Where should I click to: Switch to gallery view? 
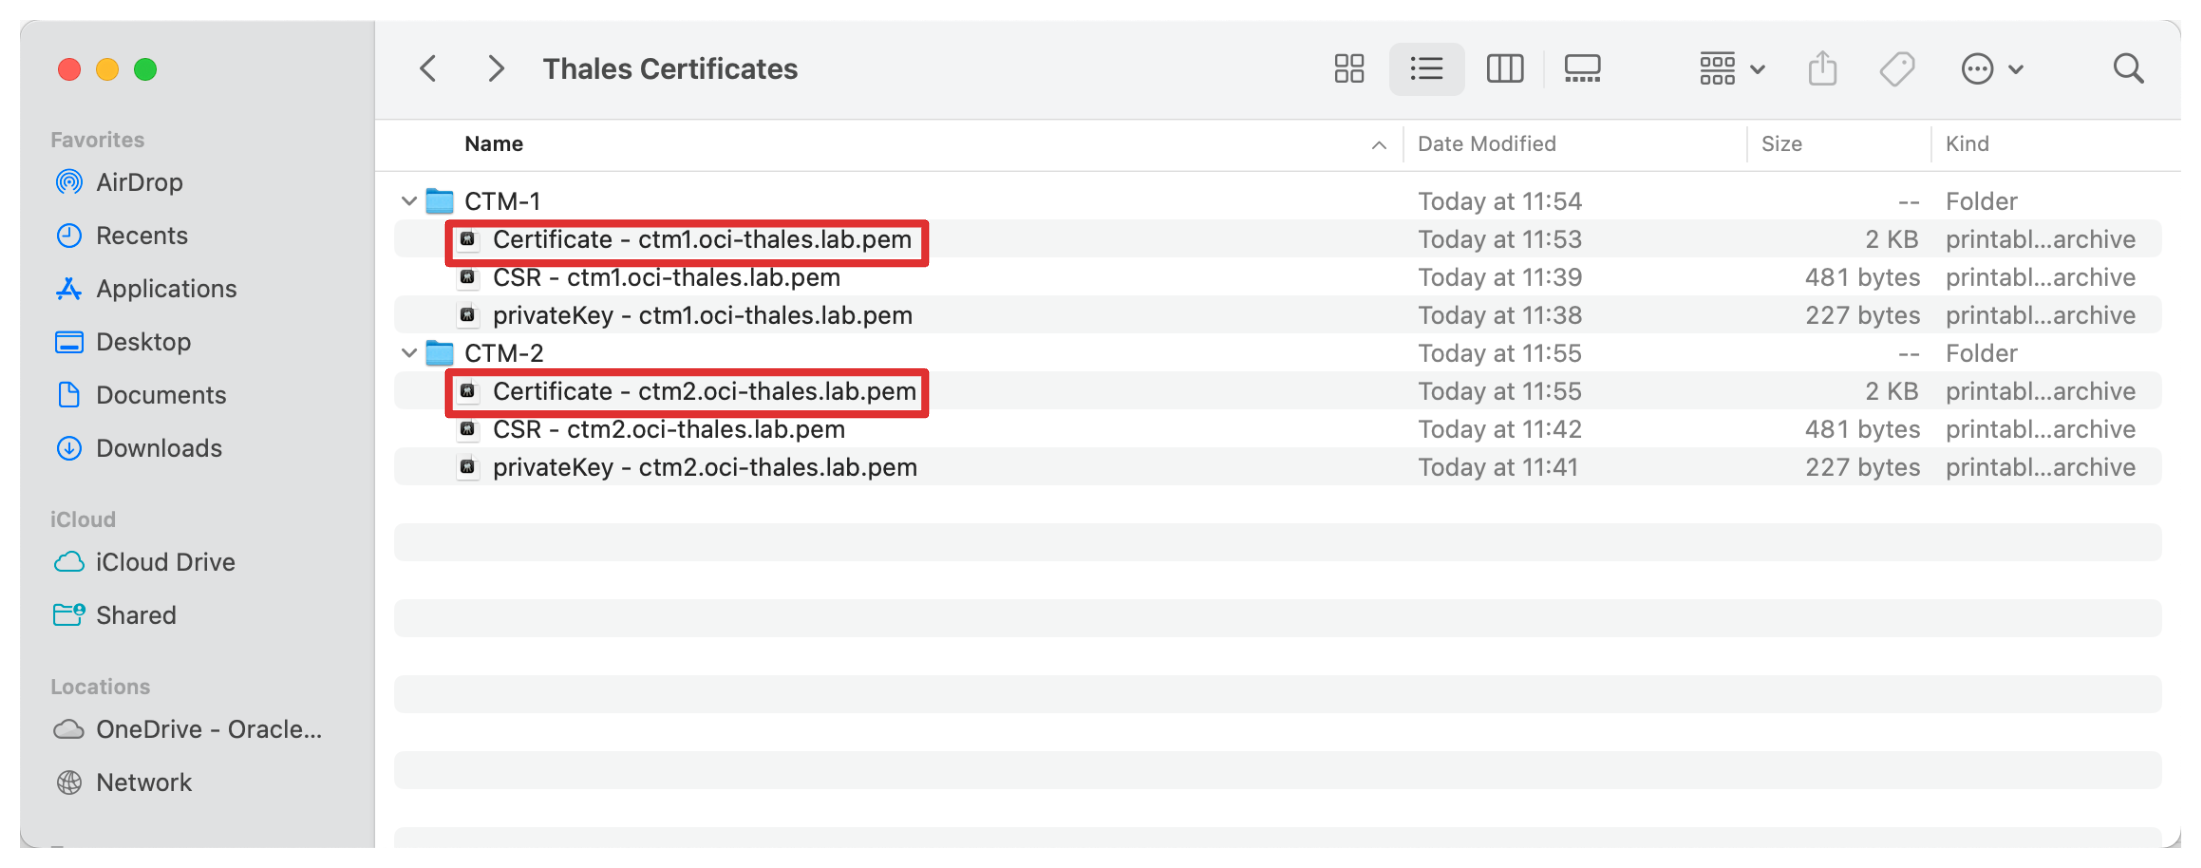click(x=1582, y=69)
